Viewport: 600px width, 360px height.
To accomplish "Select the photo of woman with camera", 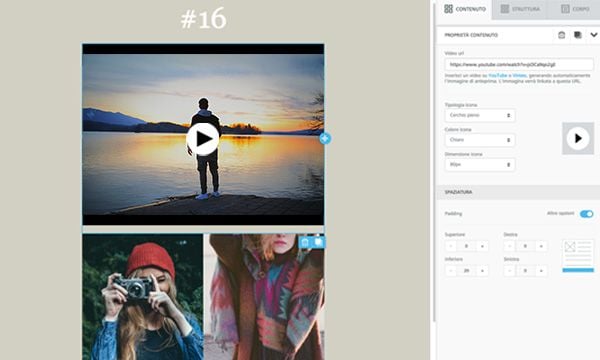I will coord(143,297).
